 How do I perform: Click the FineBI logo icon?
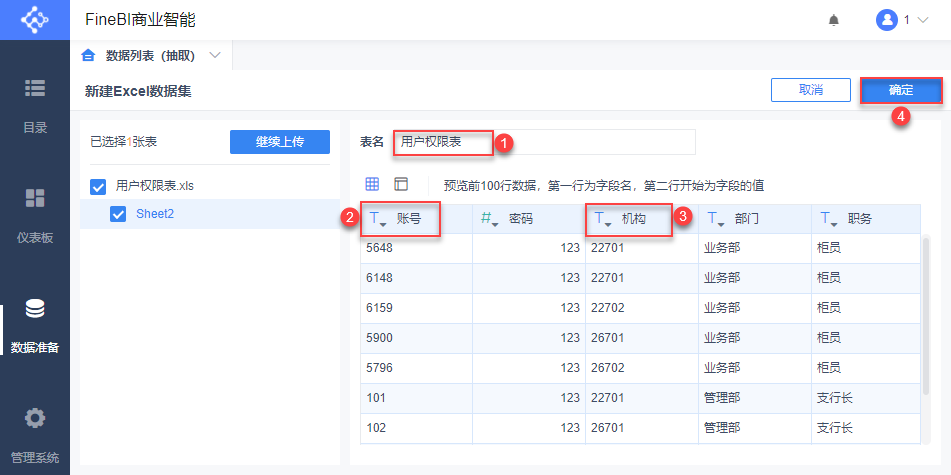[35, 19]
